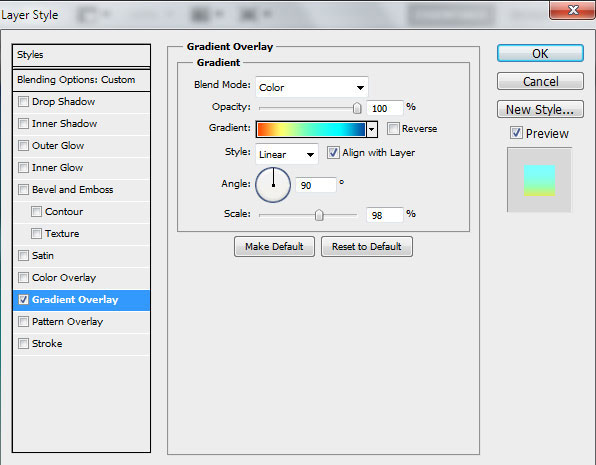Click the gradient color bar

click(x=311, y=129)
